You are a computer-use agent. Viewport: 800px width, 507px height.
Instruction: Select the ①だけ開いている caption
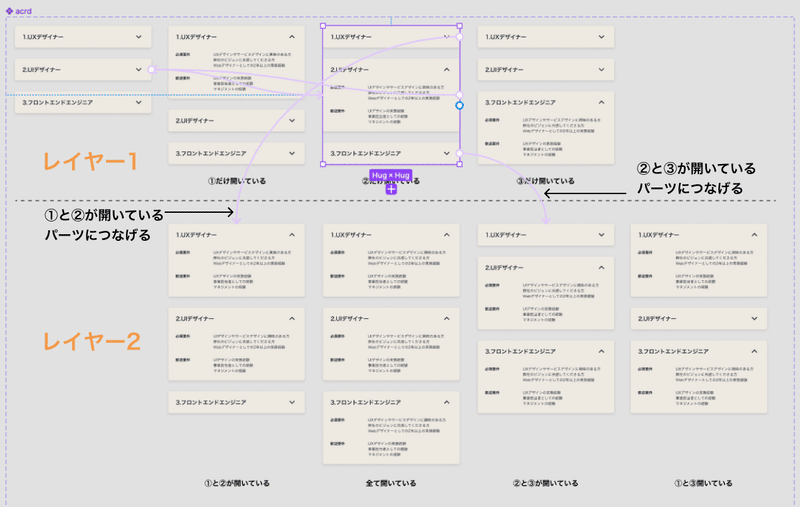[237, 181]
